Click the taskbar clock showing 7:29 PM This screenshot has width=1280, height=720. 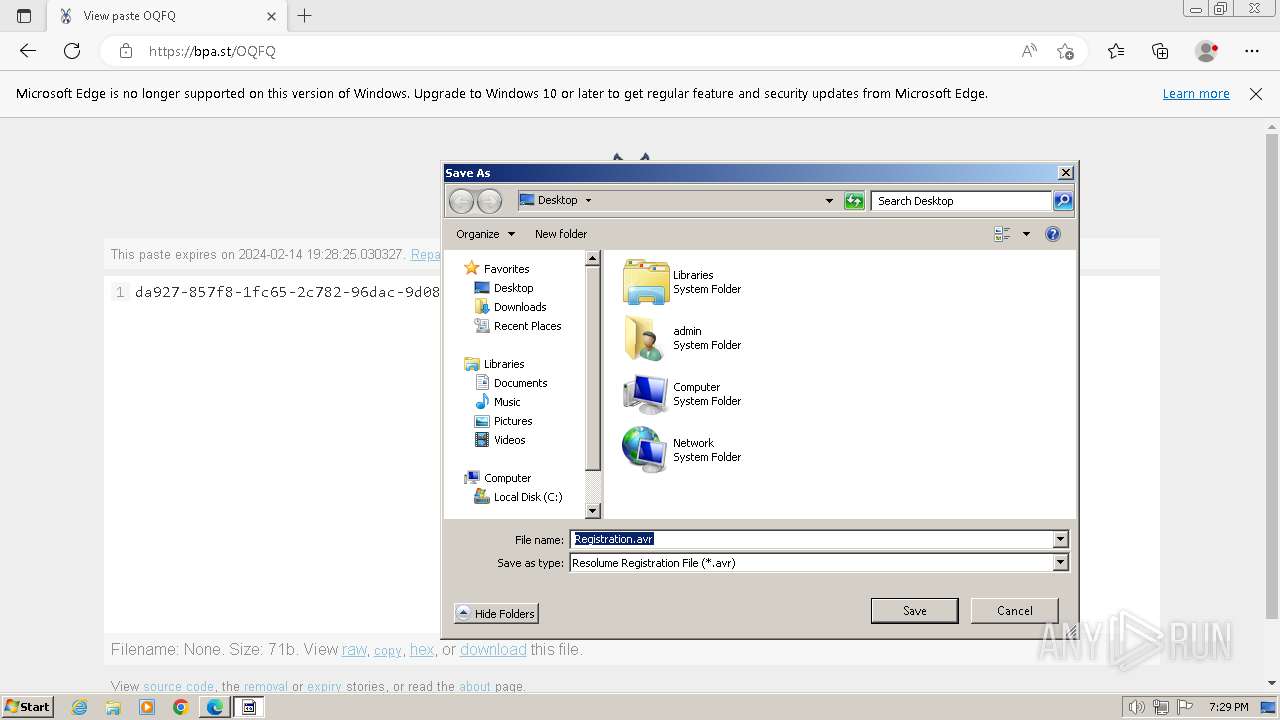tap(1228, 707)
